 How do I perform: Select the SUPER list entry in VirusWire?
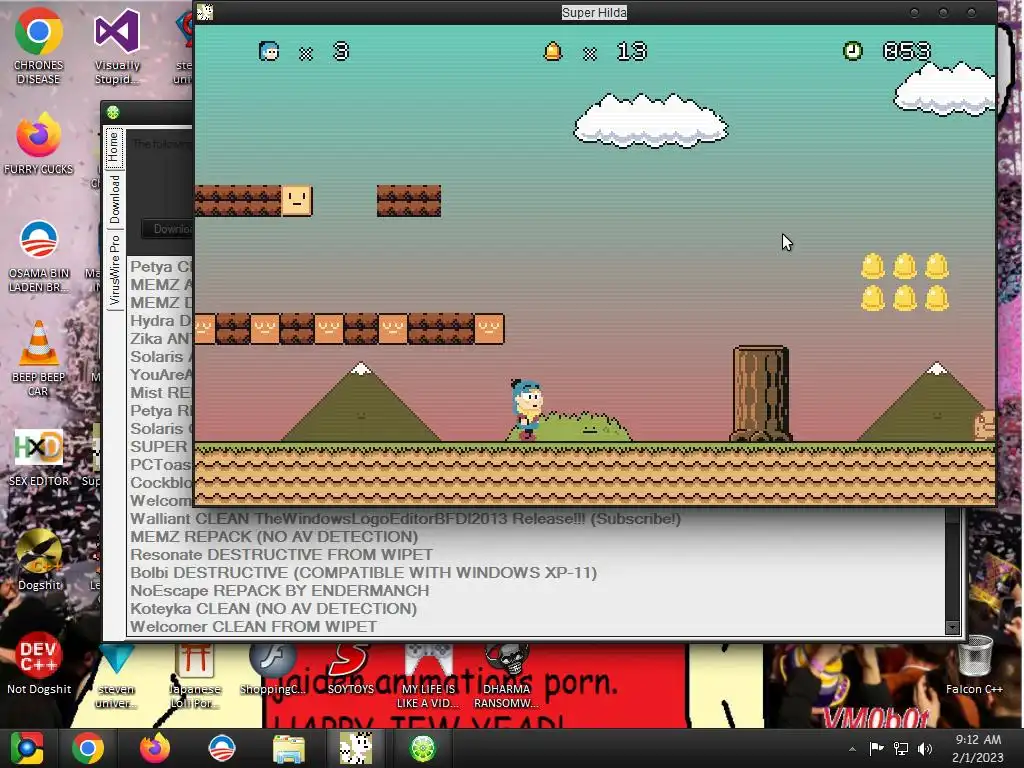pyautogui.click(x=161, y=447)
